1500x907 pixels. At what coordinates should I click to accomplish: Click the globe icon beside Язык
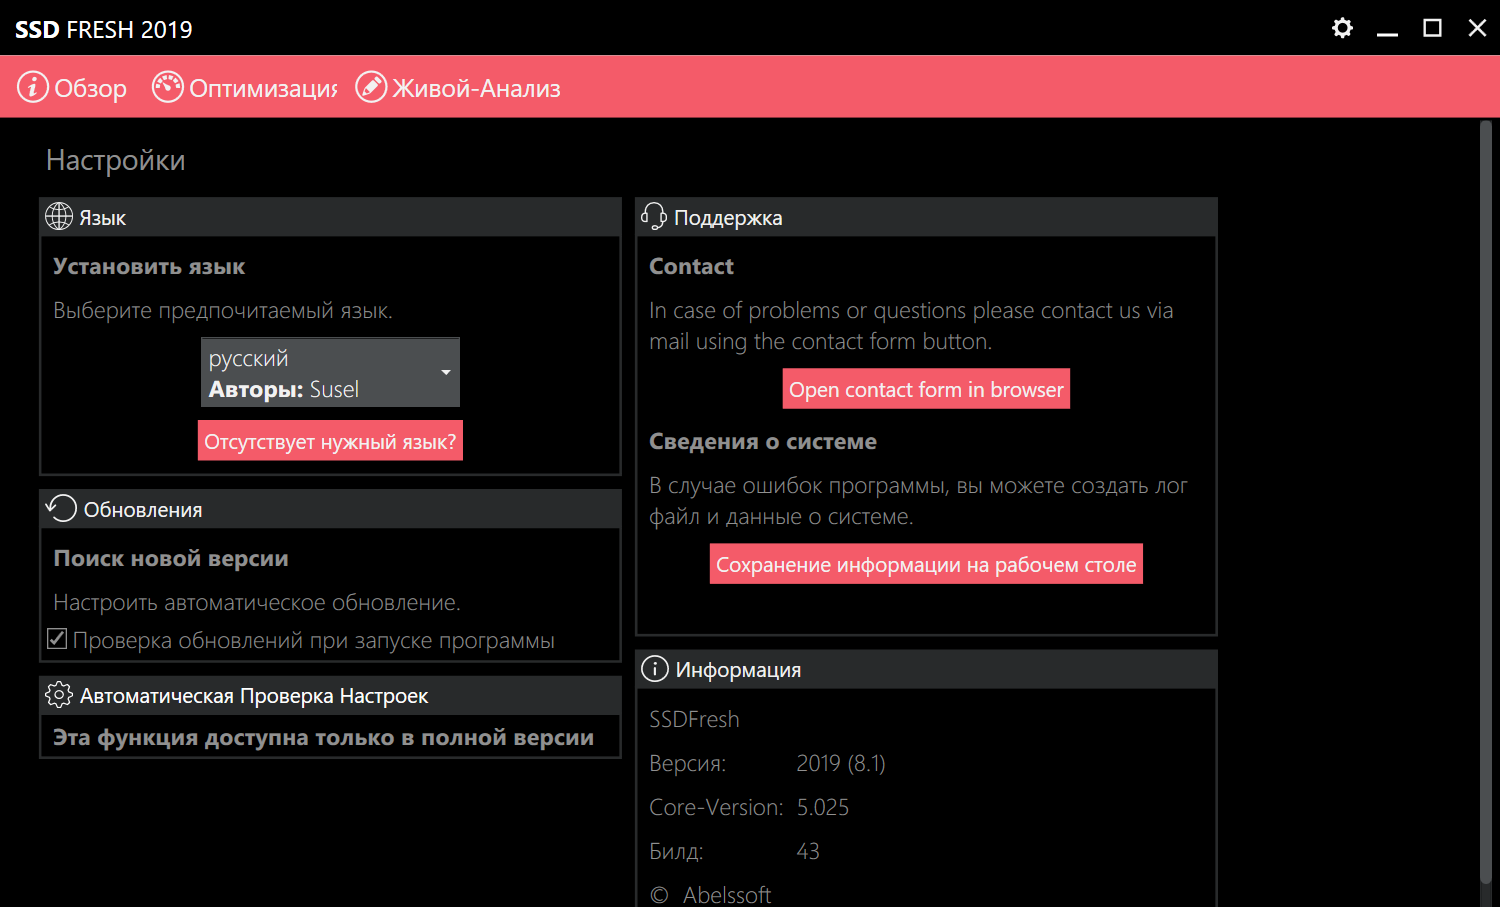[x=59, y=216]
